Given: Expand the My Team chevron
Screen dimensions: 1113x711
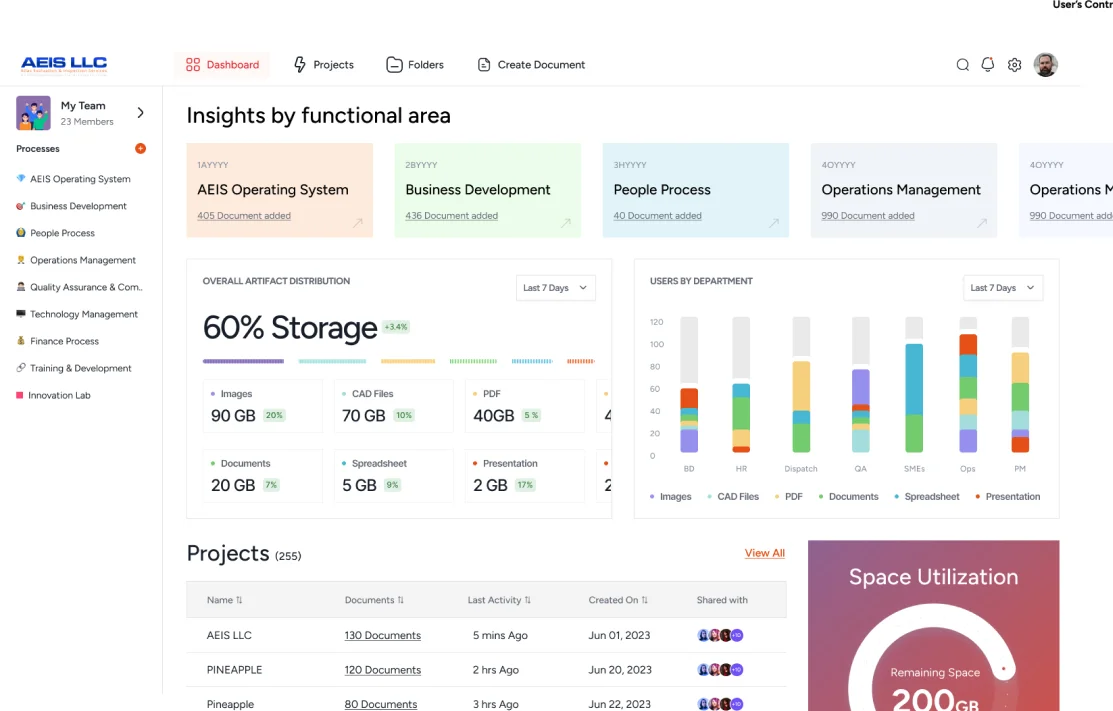Looking at the screenshot, I should tap(140, 113).
